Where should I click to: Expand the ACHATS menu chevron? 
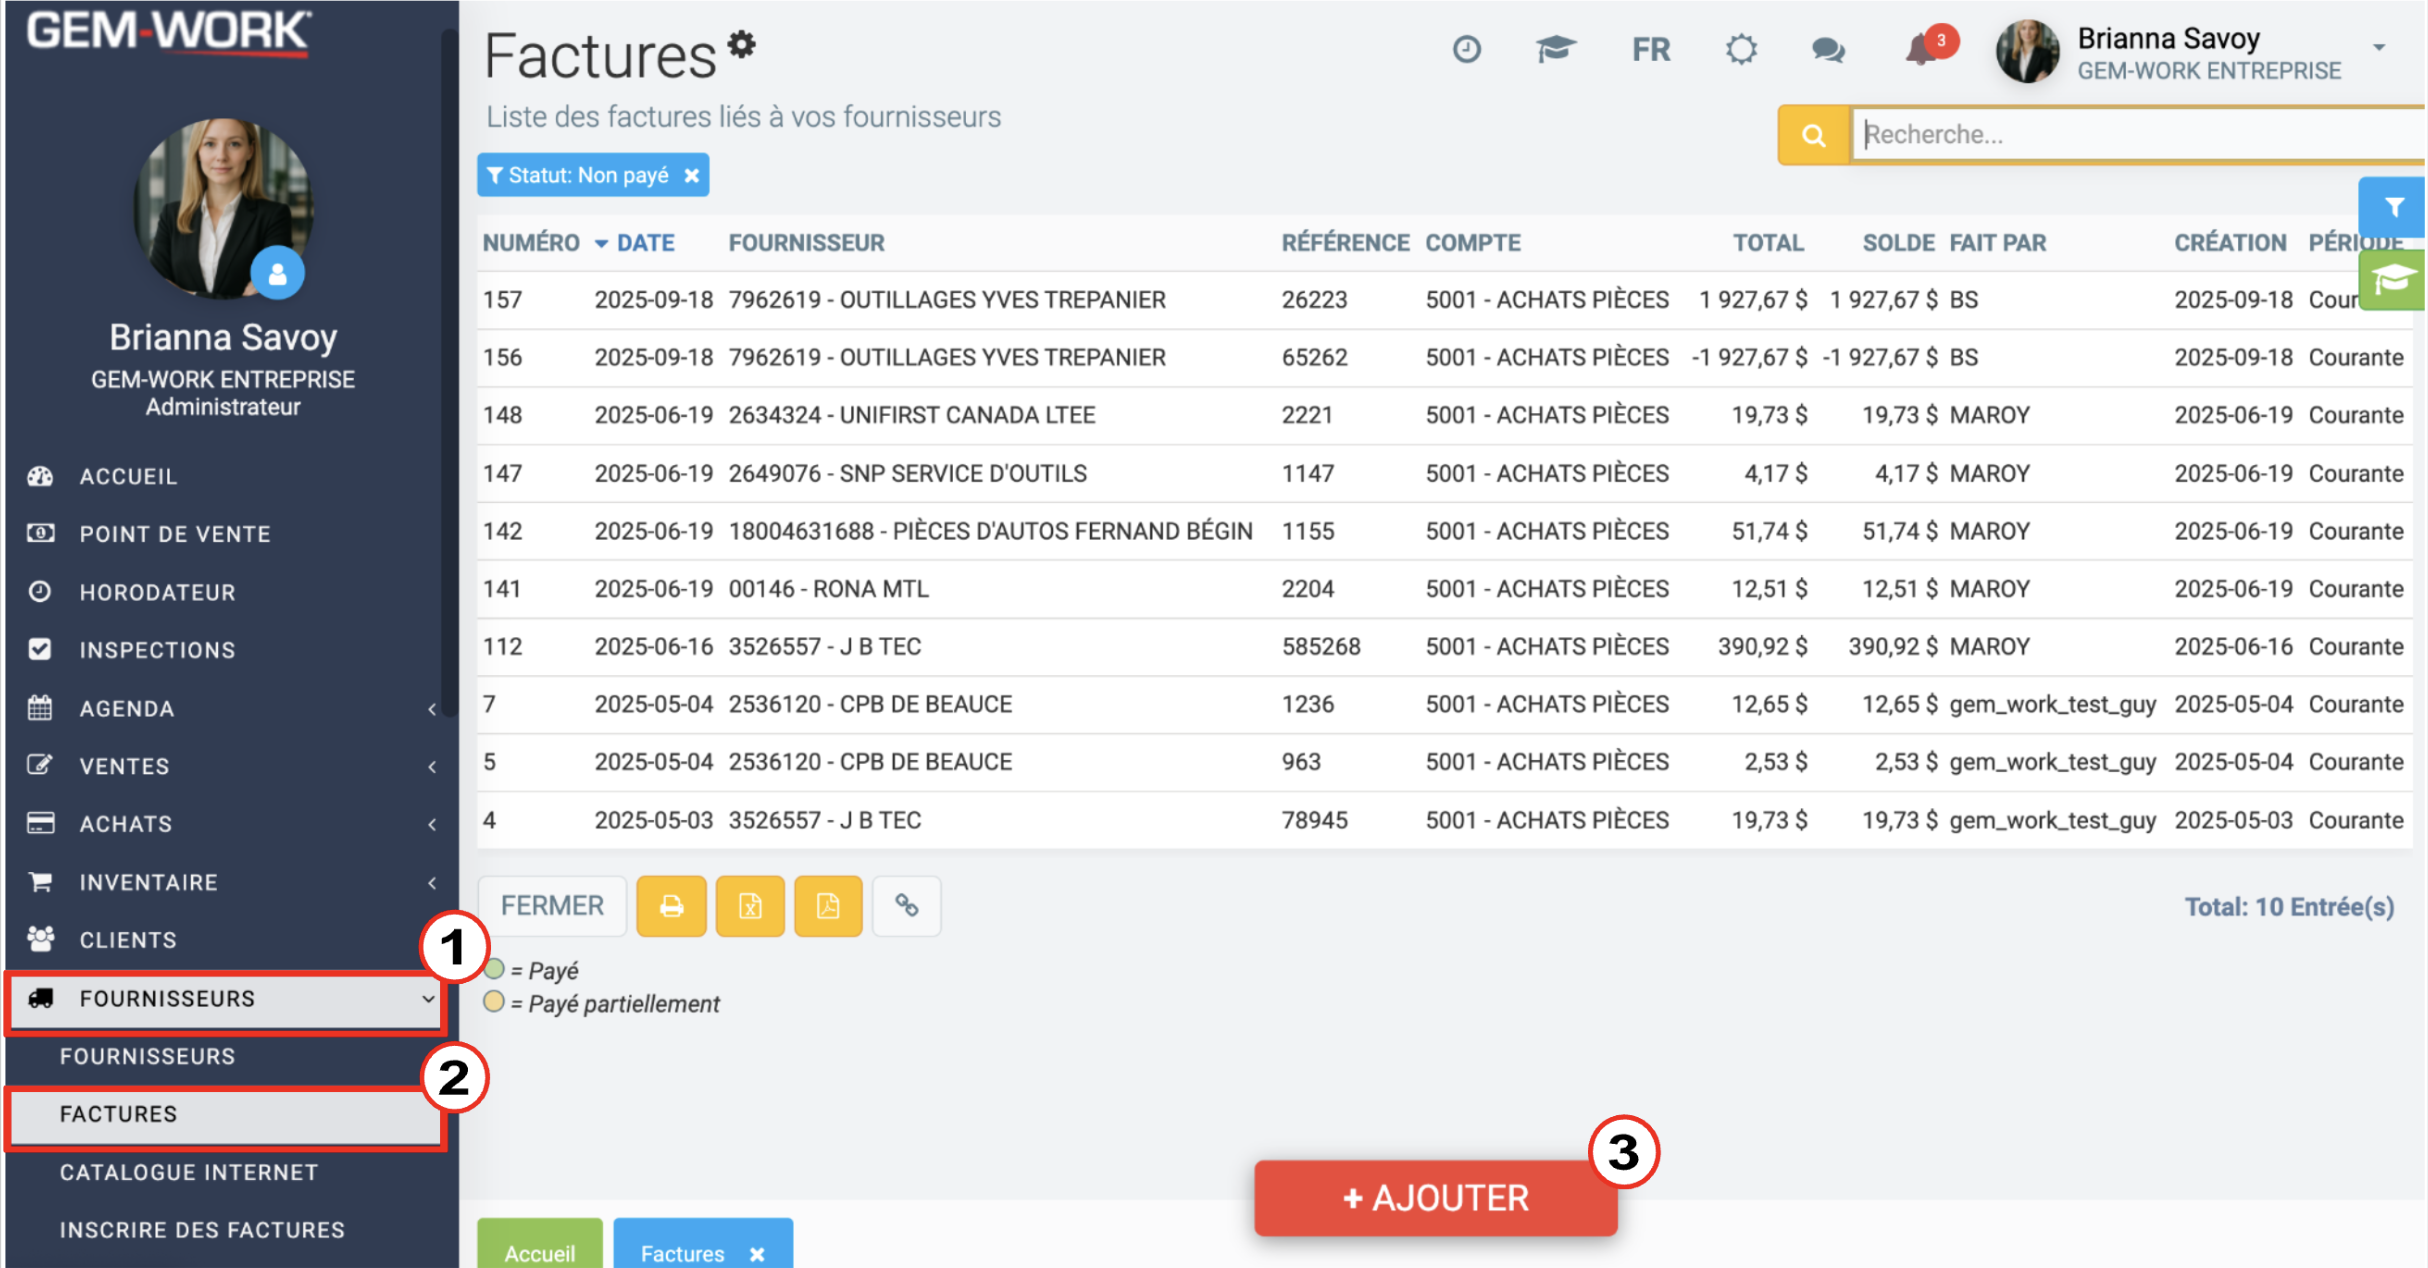[x=431, y=825]
